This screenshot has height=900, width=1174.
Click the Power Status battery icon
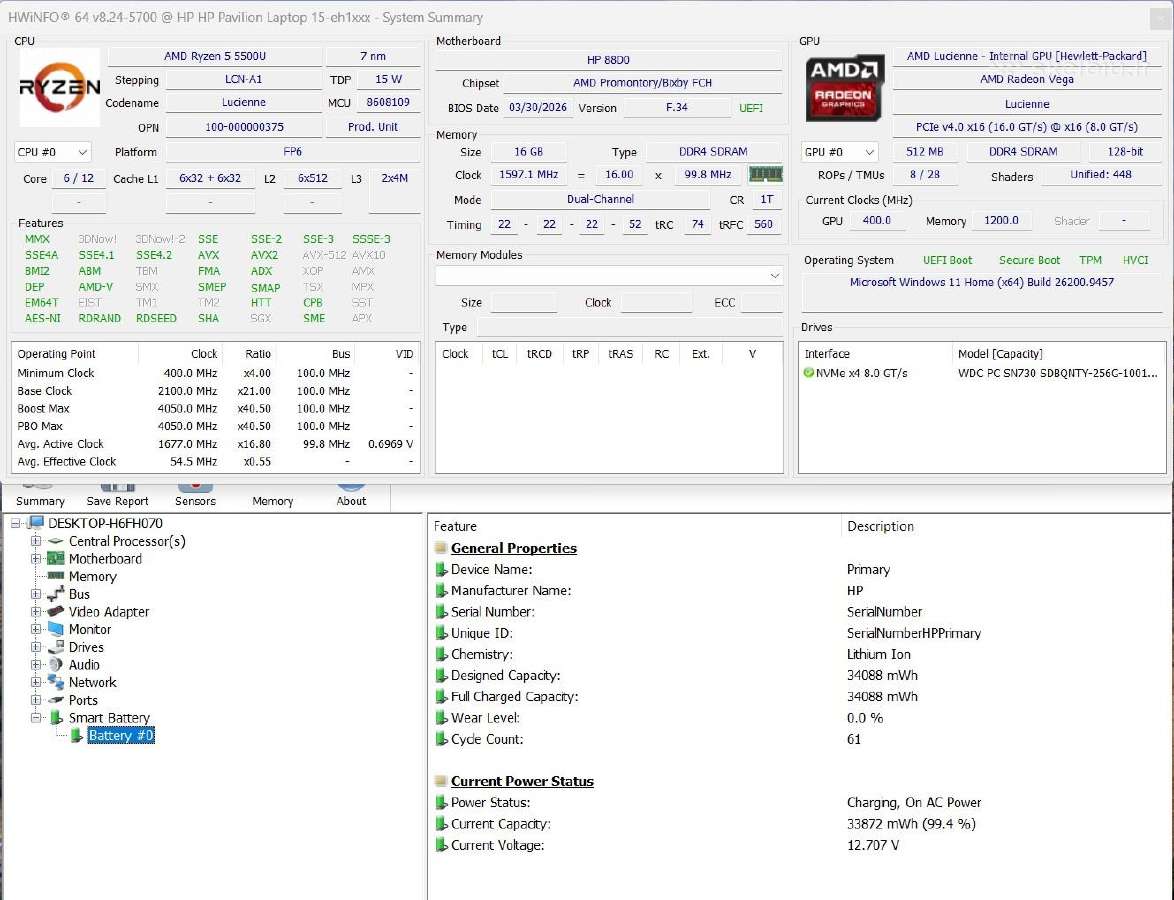pyautogui.click(x=441, y=802)
